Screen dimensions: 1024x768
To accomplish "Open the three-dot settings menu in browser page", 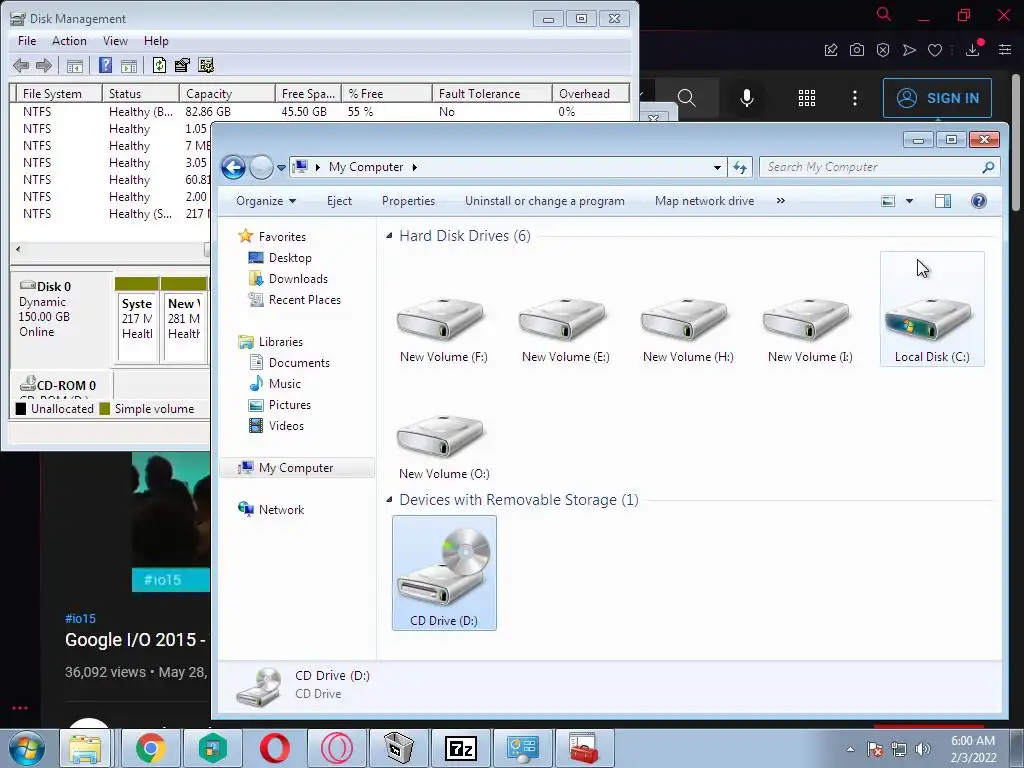I will pyautogui.click(x=855, y=98).
